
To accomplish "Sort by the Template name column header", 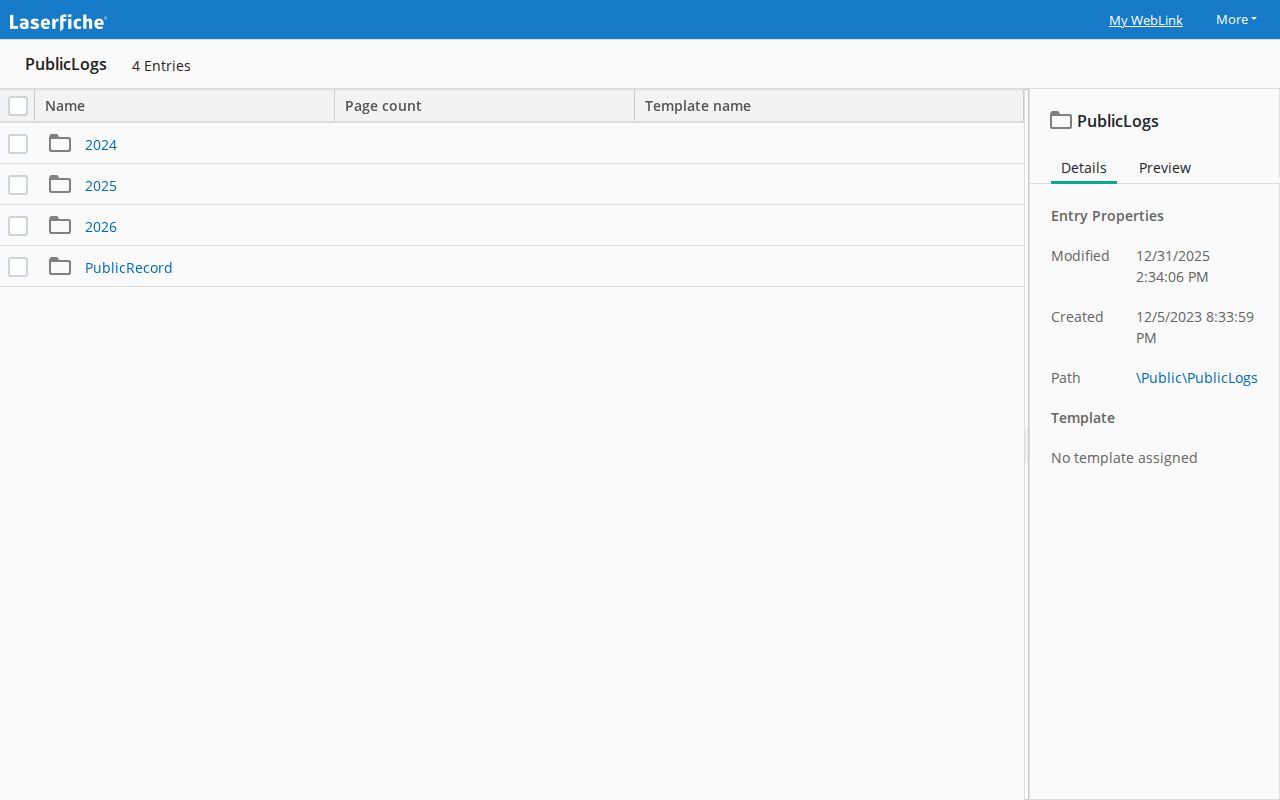I will 829,106.
